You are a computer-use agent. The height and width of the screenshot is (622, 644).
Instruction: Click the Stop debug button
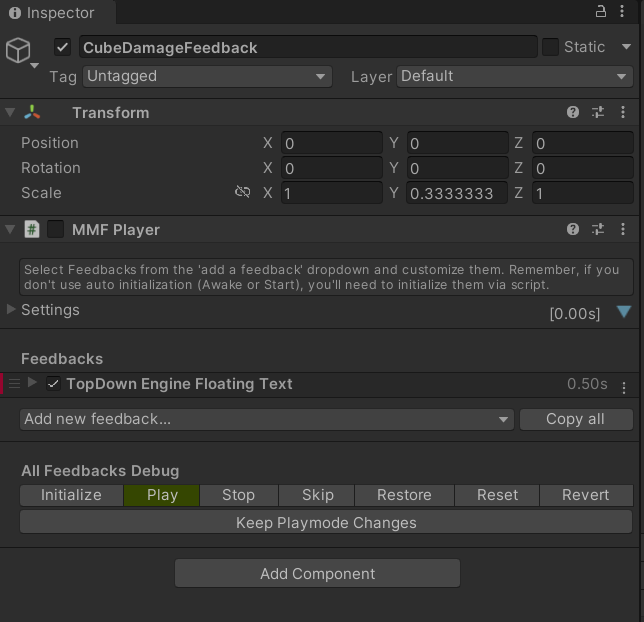coord(239,495)
